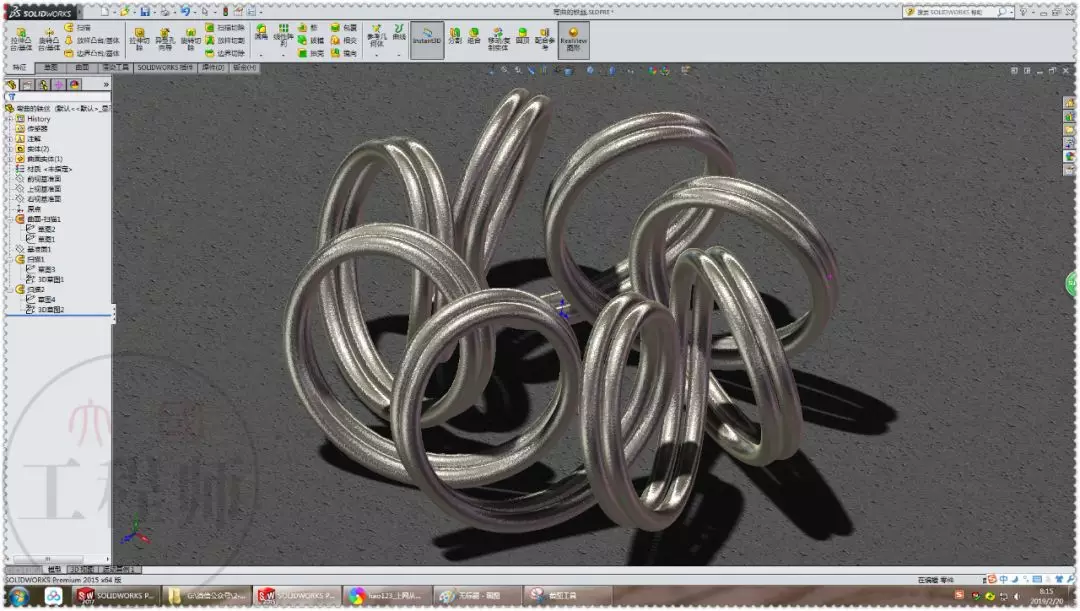Select the Intersect (相交) tool
The width and height of the screenshot is (1080, 611).
[x=344, y=41]
